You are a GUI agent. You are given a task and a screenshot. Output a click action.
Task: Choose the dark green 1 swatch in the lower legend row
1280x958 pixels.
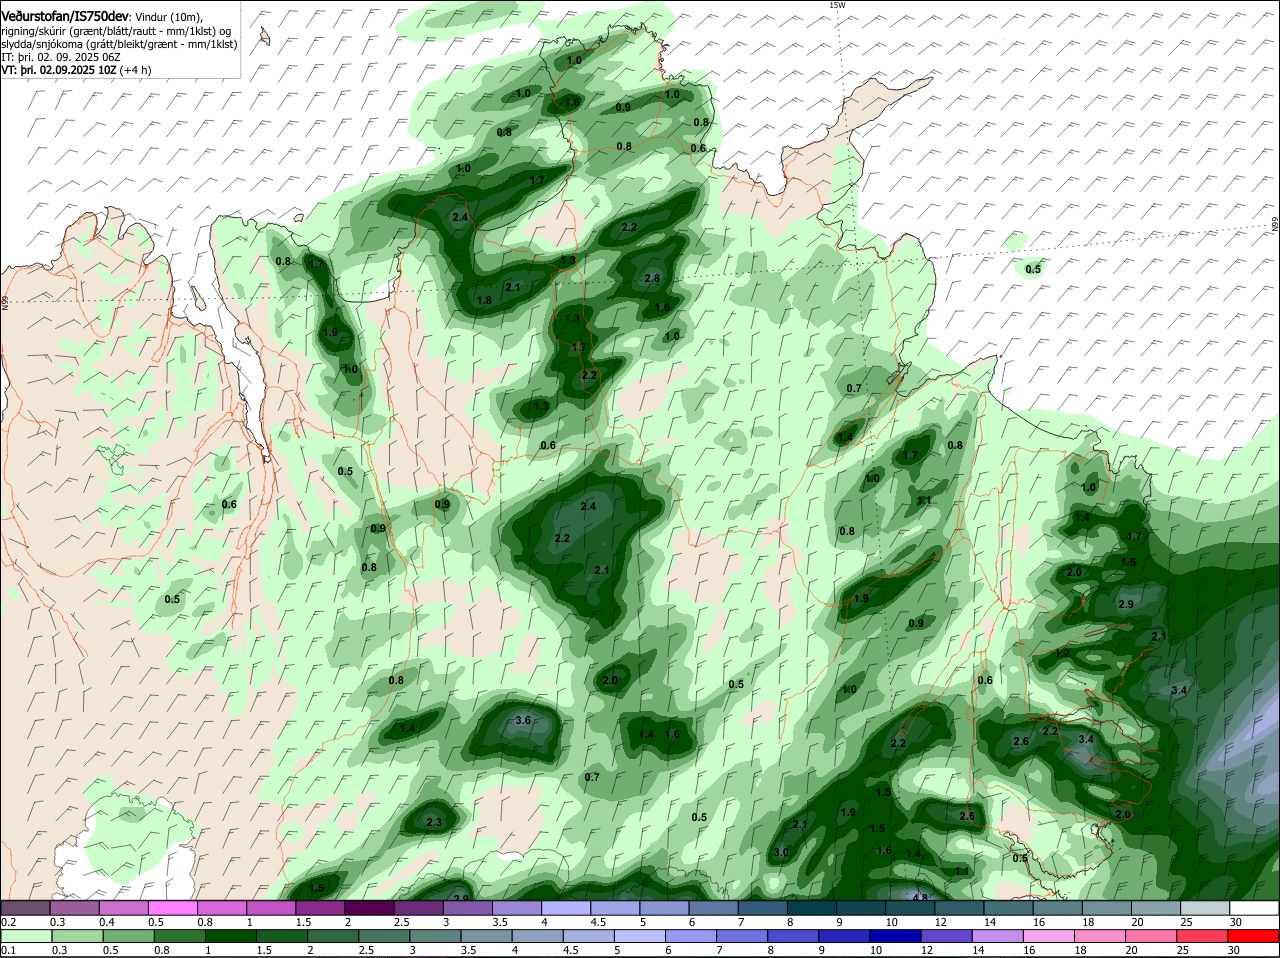230,937
